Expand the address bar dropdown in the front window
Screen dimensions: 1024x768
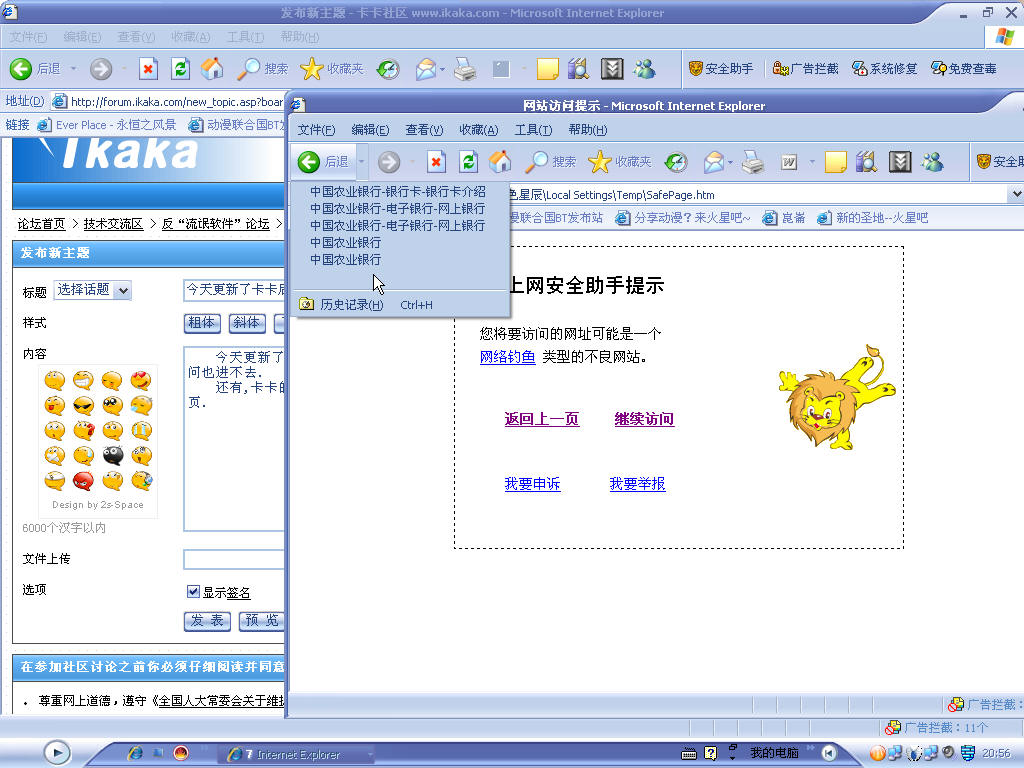[1016, 194]
